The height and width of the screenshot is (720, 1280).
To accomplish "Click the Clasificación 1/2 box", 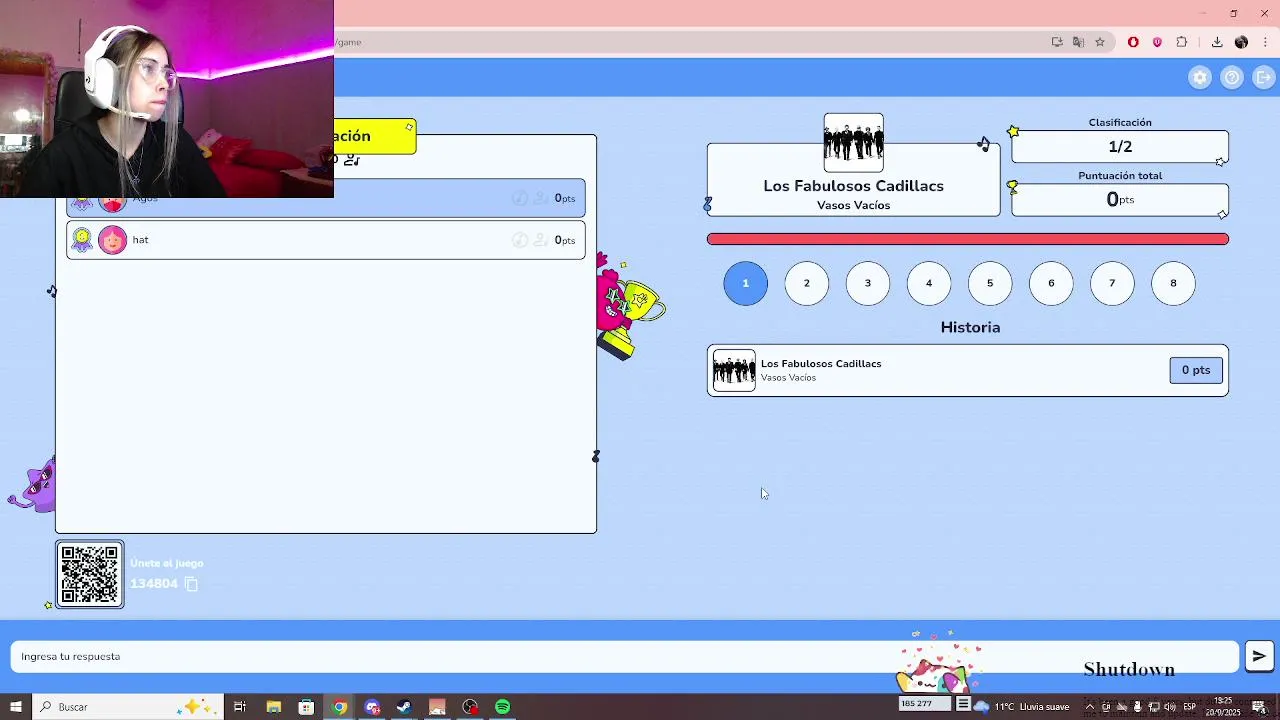I will (x=1120, y=147).
